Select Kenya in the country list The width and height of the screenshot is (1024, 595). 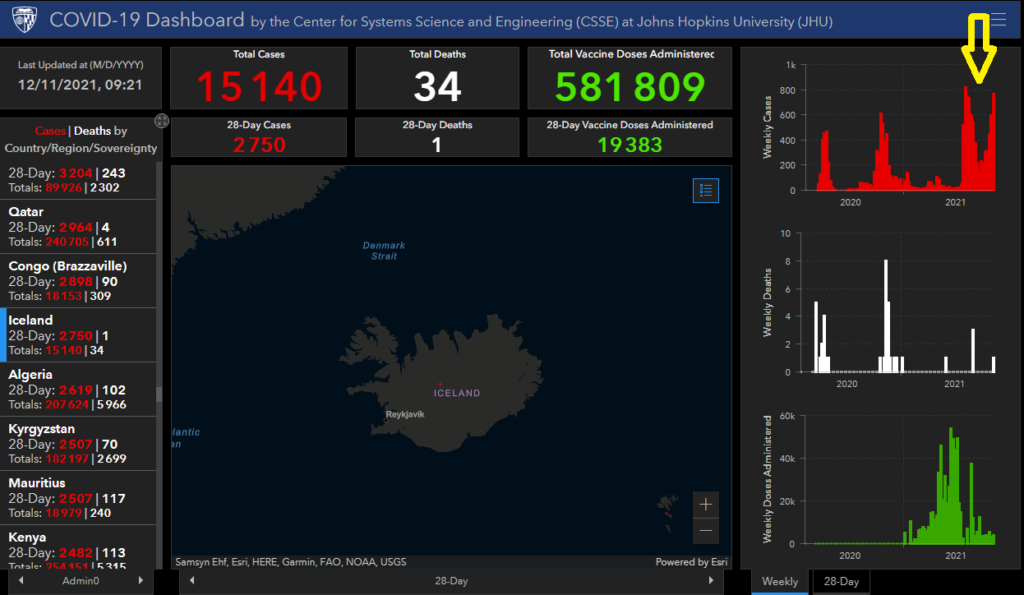click(x=78, y=547)
